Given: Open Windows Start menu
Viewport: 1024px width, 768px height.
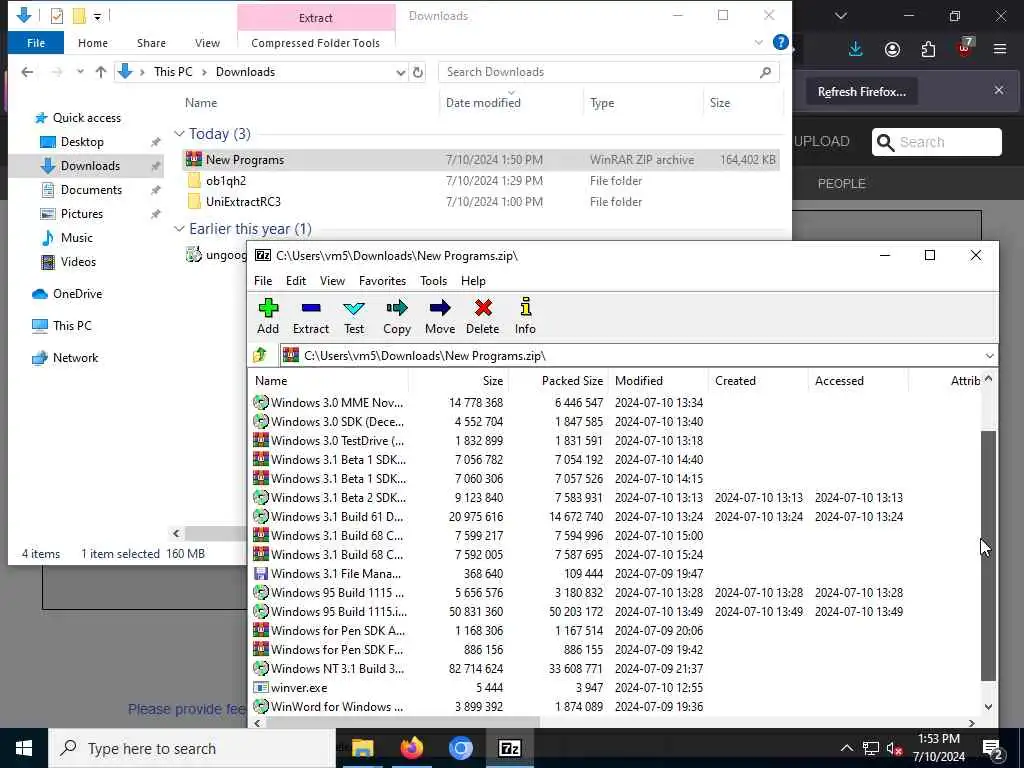Looking at the screenshot, I should (x=24, y=748).
